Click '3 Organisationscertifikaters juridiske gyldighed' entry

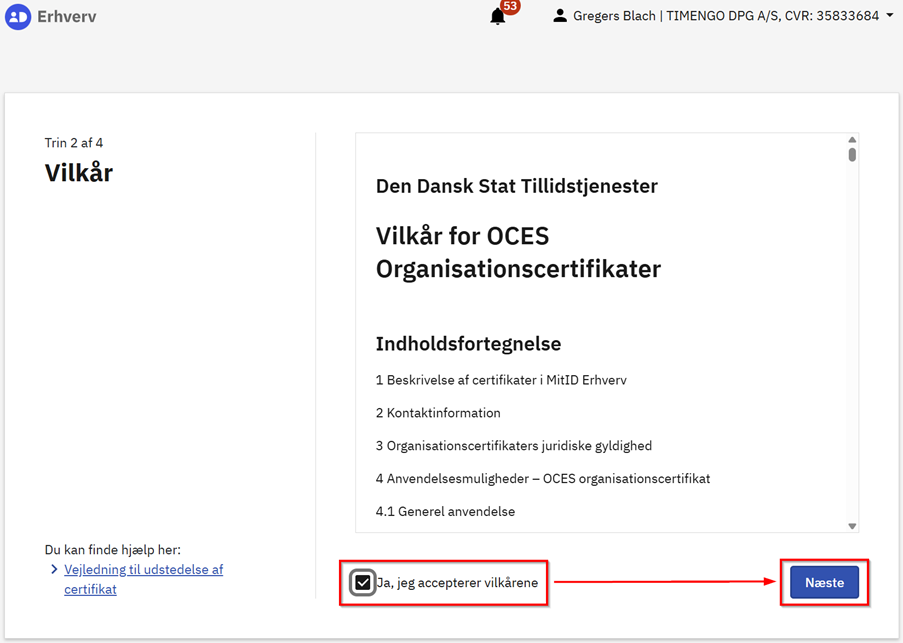point(514,446)
